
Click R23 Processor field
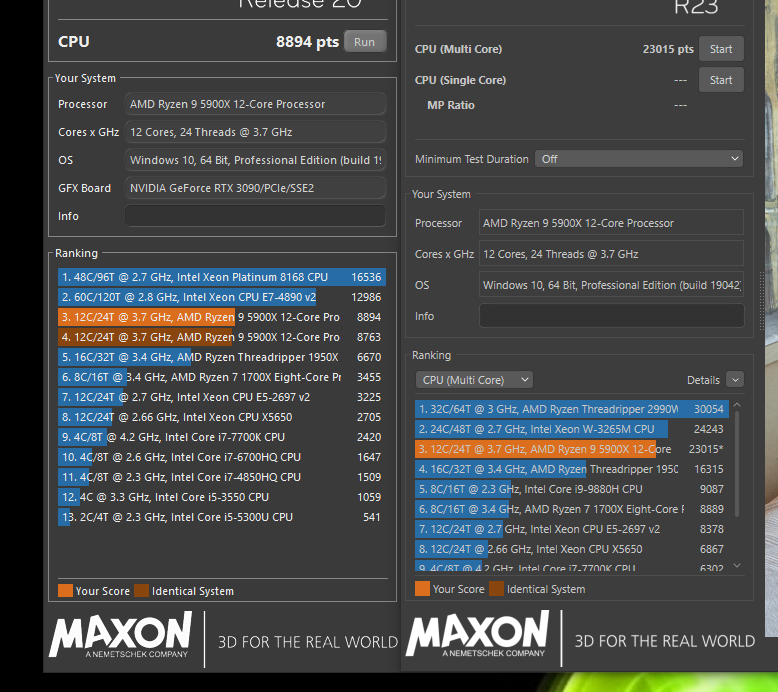coord(611,223)
